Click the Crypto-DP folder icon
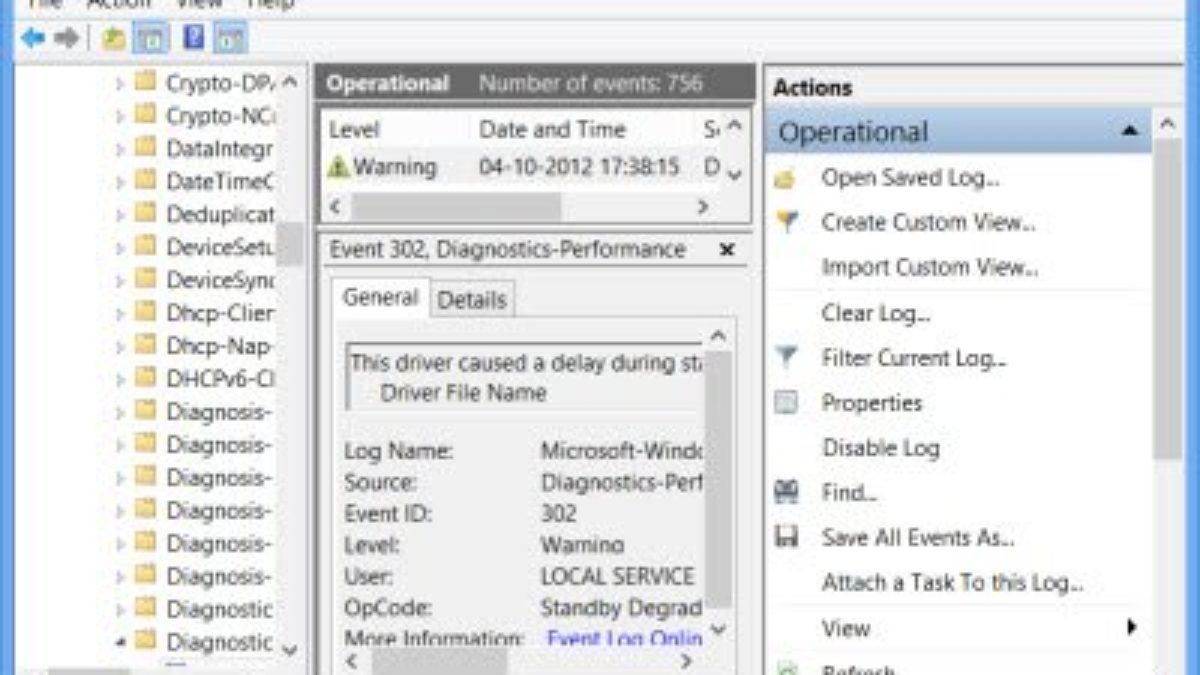1200x675 pixels. [146, 82]
